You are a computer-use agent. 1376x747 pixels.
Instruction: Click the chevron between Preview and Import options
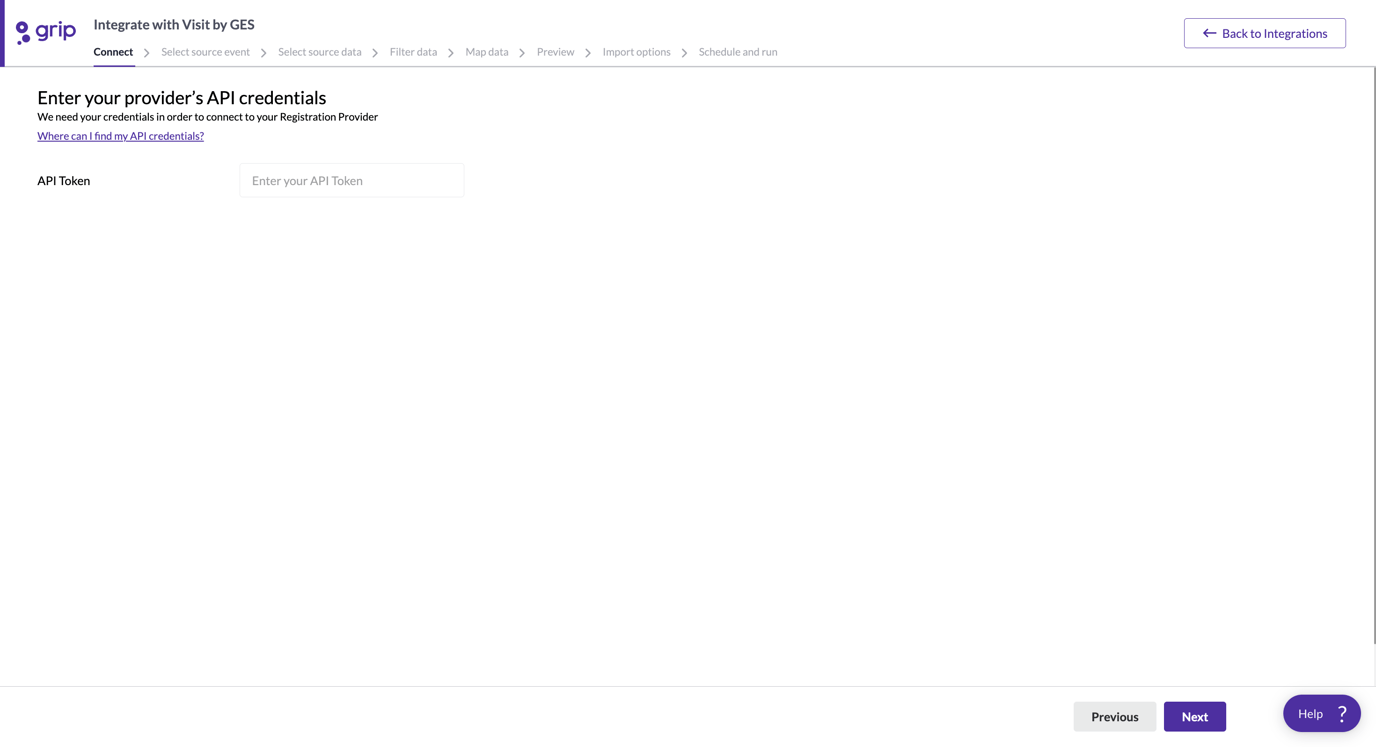[x=588, y=51]
